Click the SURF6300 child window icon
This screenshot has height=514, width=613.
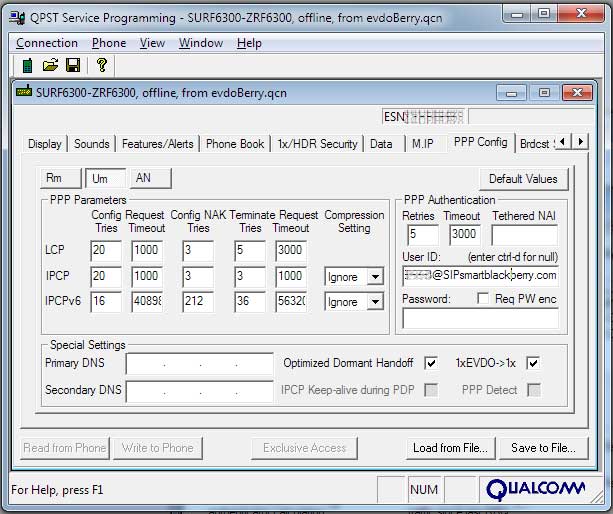24,91
